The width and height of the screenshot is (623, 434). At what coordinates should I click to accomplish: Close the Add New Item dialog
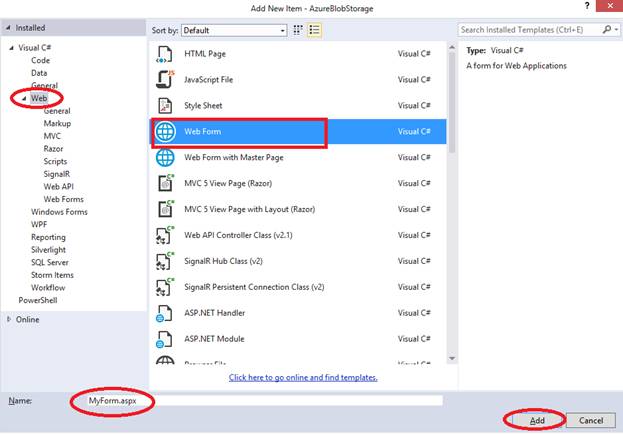coord(609,6)
